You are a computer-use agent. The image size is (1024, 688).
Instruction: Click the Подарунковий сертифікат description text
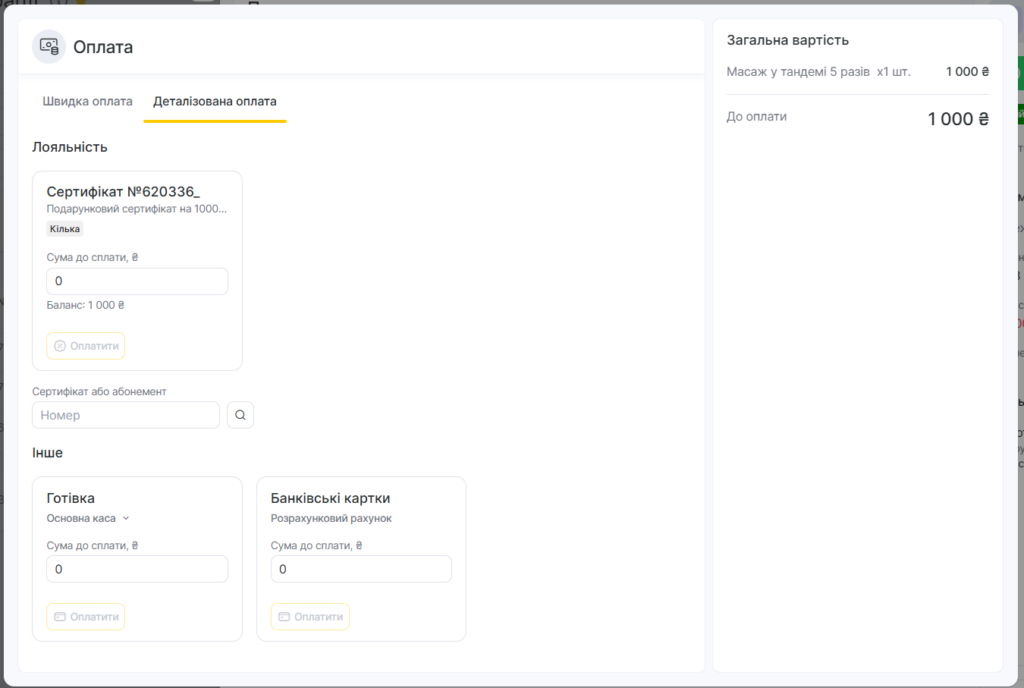pos(137,209)
